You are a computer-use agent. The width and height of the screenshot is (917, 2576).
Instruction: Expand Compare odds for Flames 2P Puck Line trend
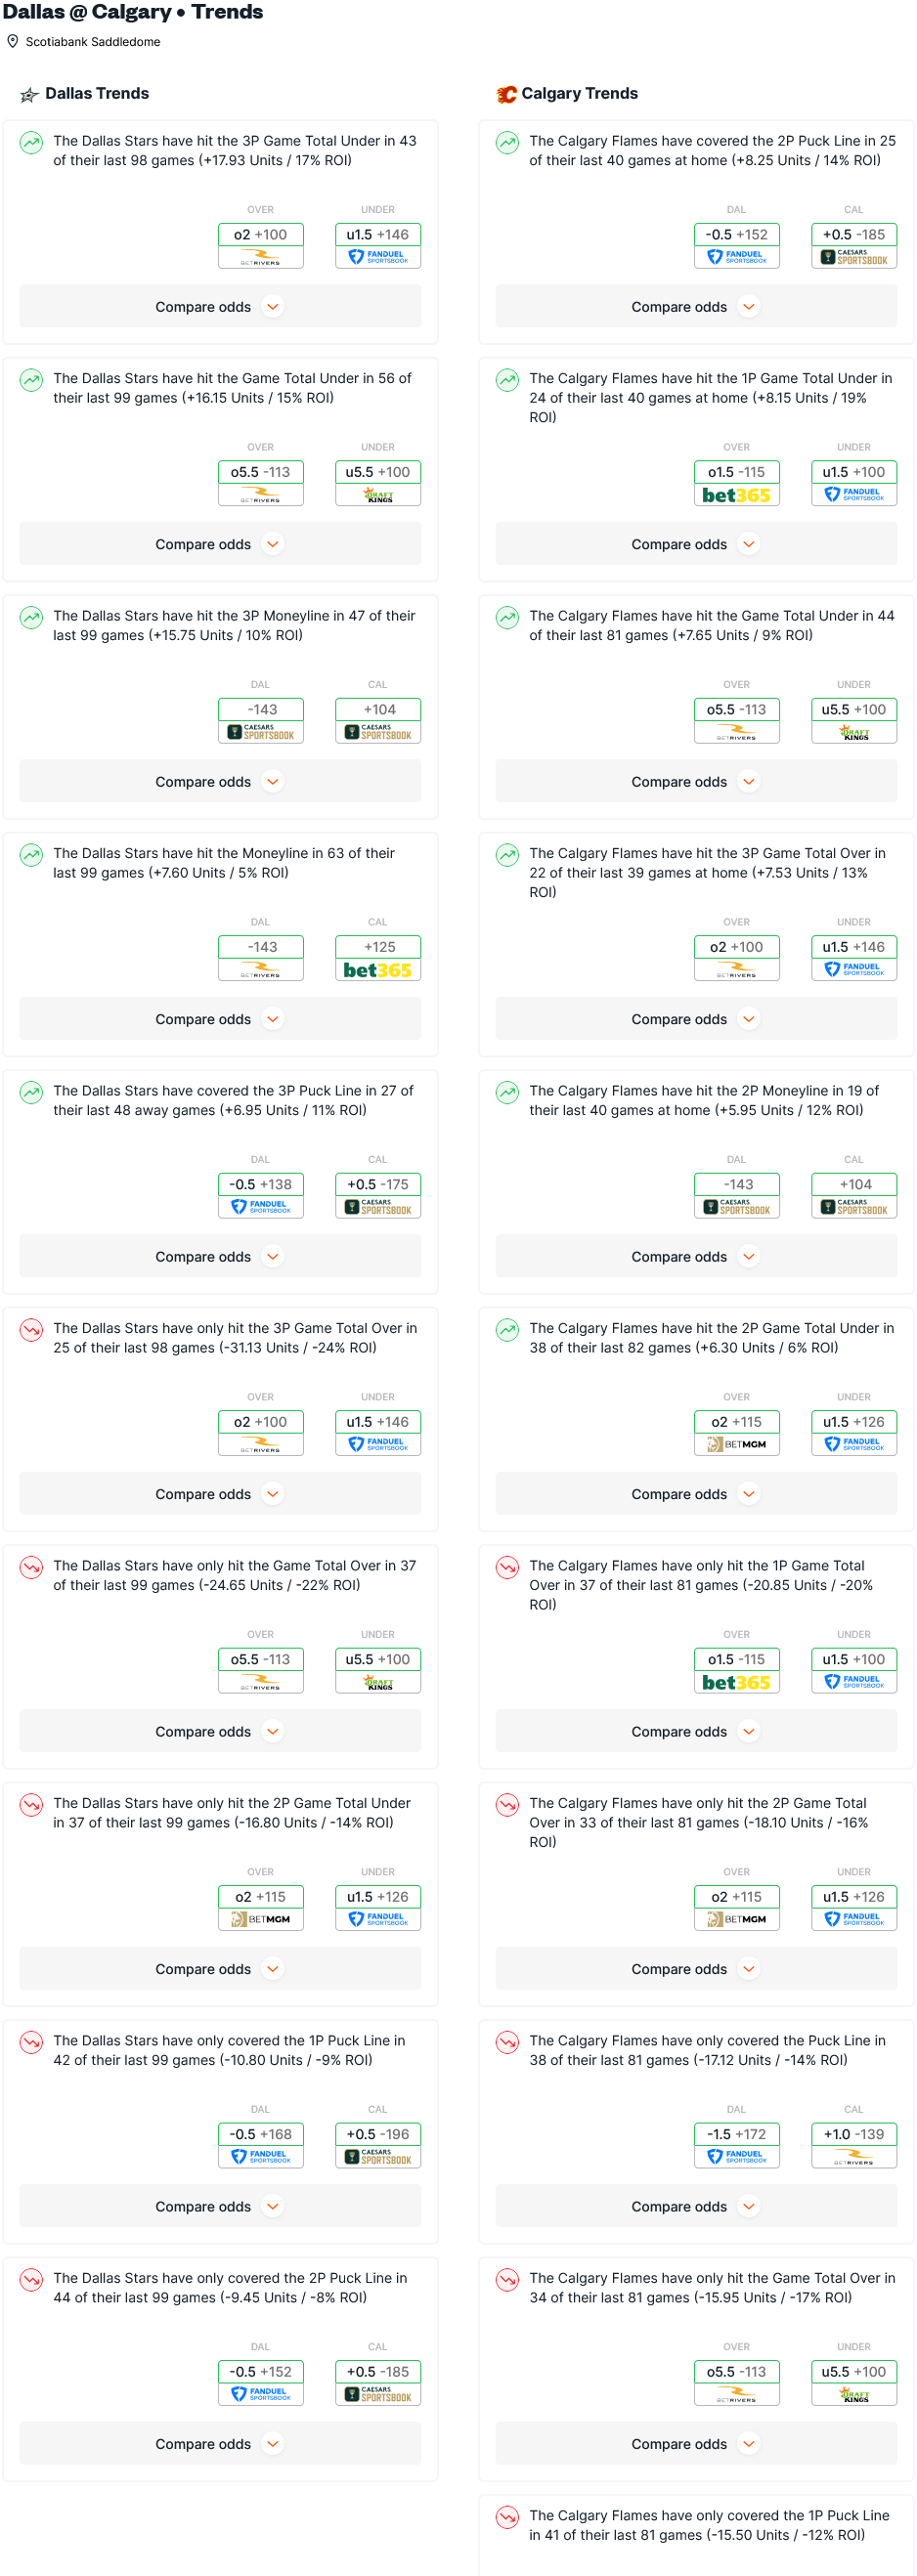(696, 307)
